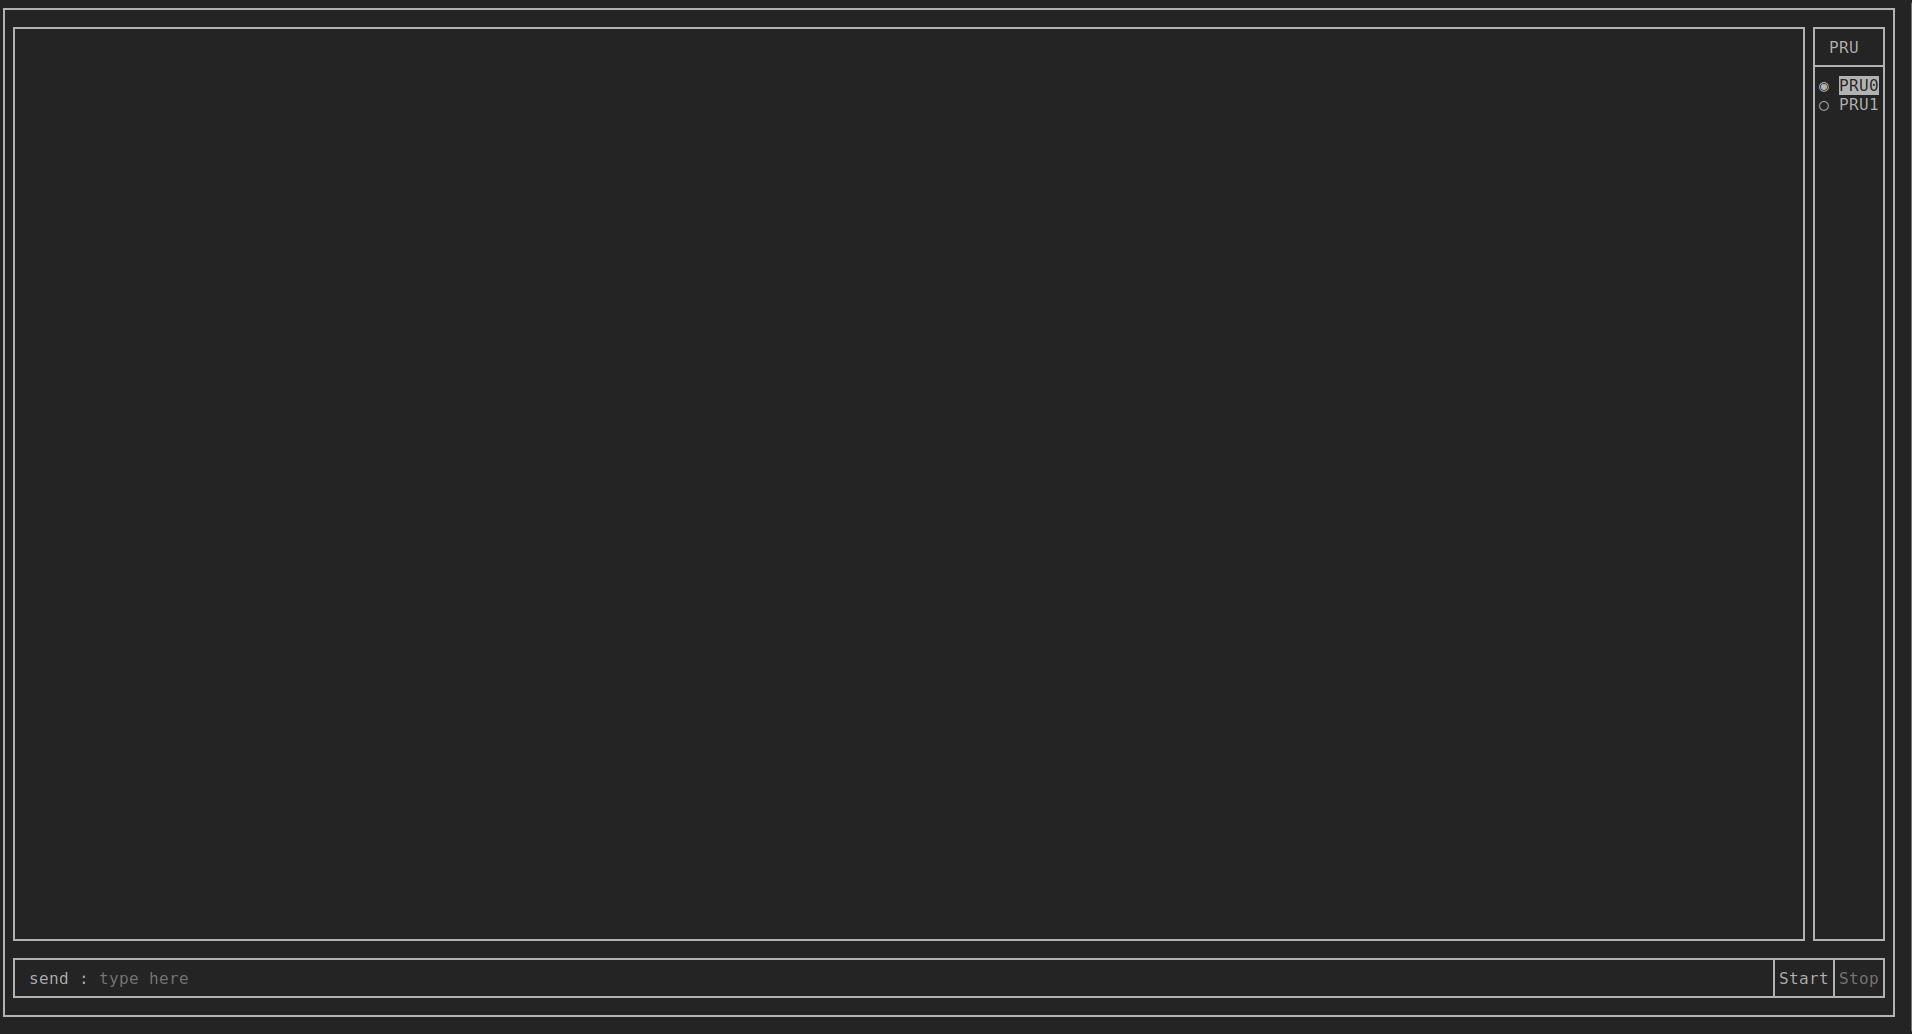This screenshot has width=1912, height=1034.
Task: Select the PRU1 radio button
Action: pos(1848,105)
